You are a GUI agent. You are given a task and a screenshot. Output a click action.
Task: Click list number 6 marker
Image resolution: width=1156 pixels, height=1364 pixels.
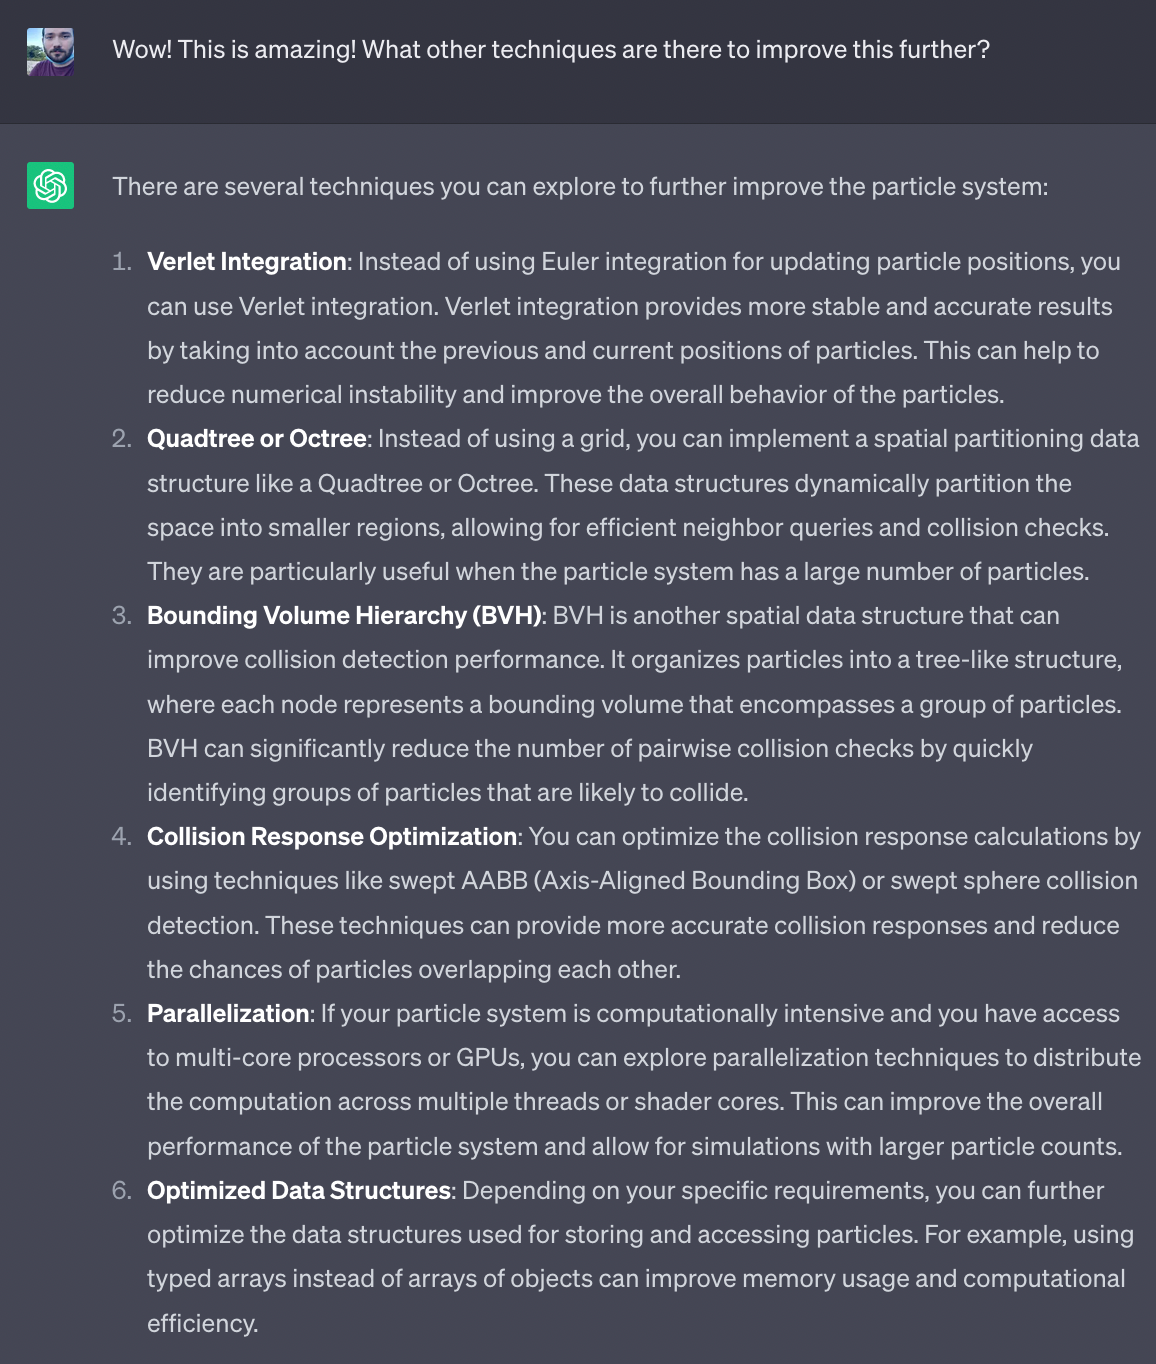pos(122,1191)
